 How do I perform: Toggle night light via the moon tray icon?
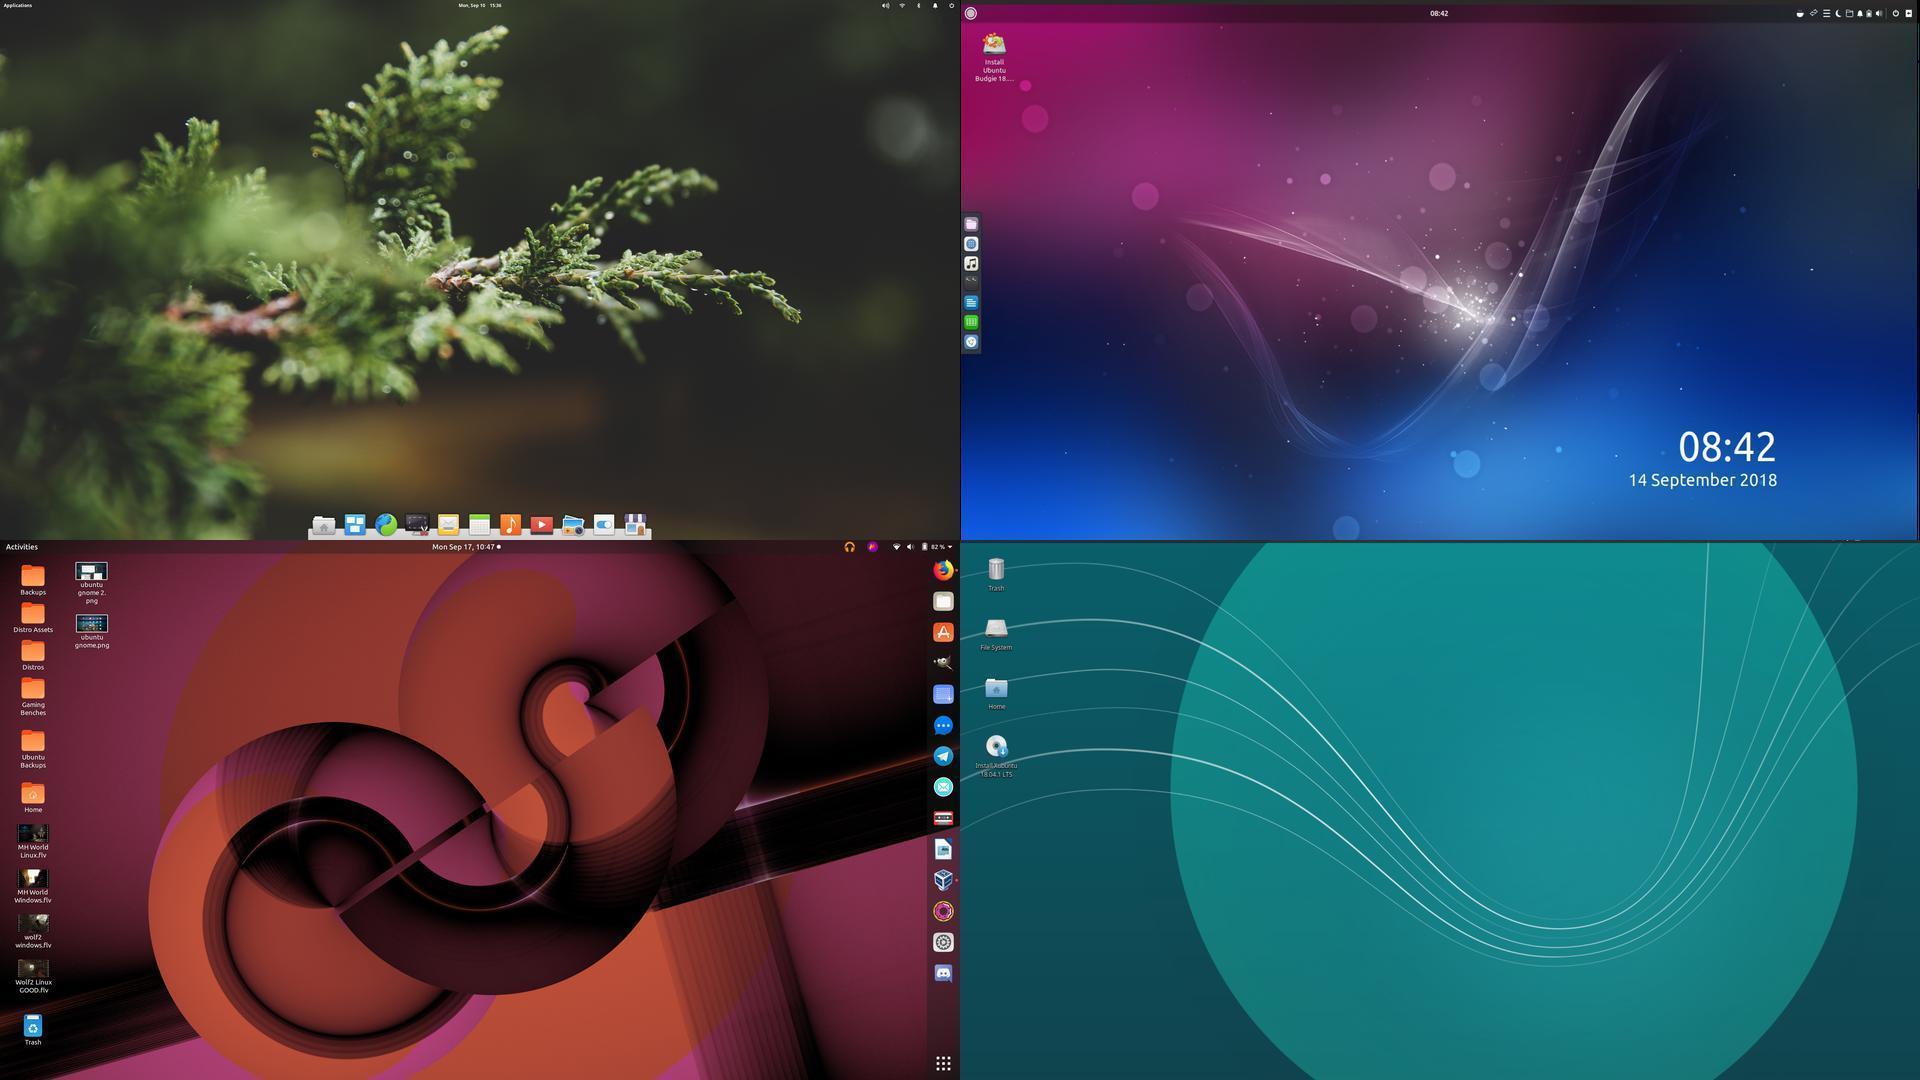tap(1838, 13)
